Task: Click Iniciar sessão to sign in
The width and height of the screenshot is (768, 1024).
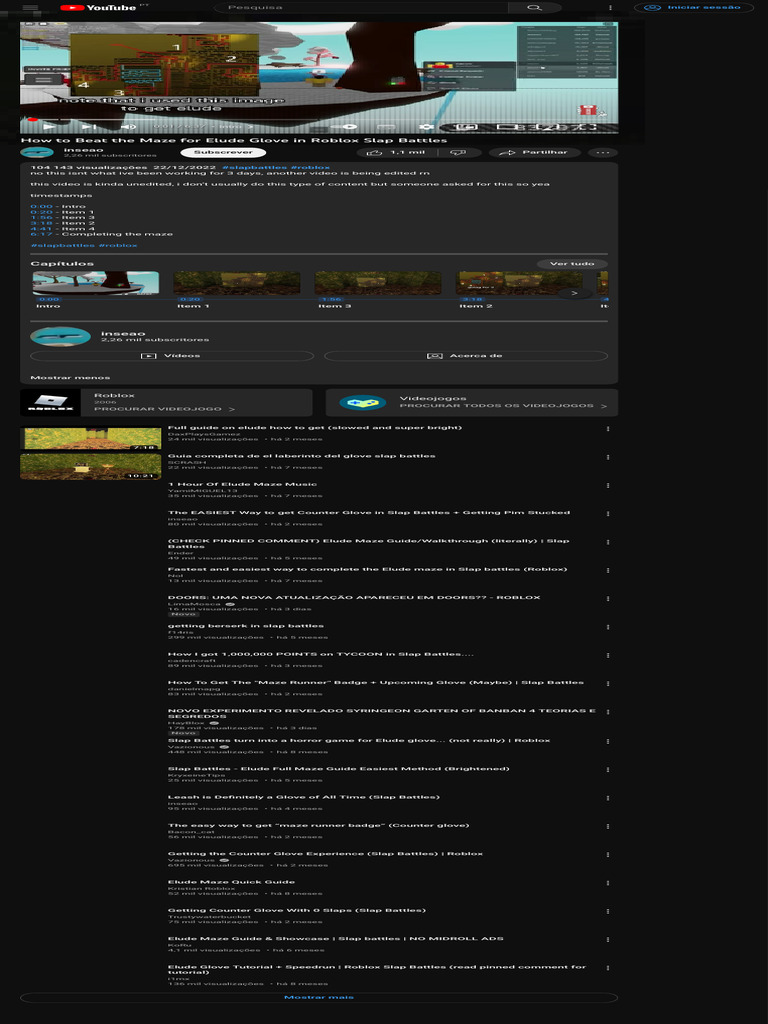Action: [694, 8]
